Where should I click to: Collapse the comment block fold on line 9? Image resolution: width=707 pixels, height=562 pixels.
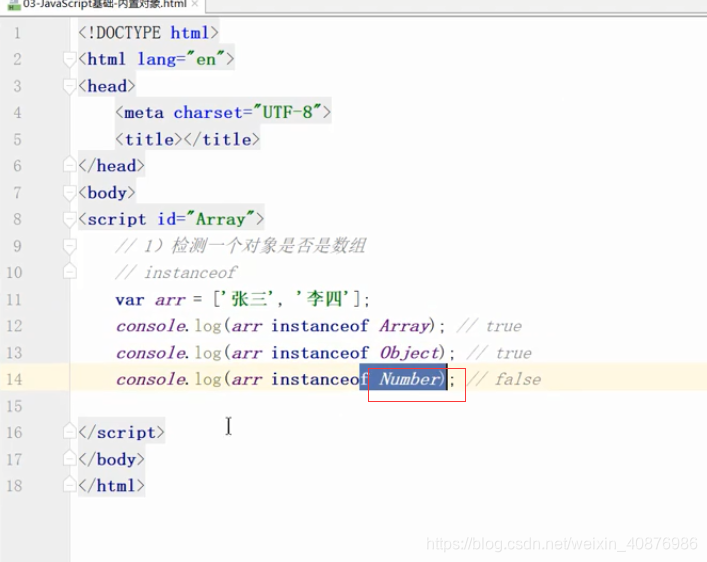69,246
